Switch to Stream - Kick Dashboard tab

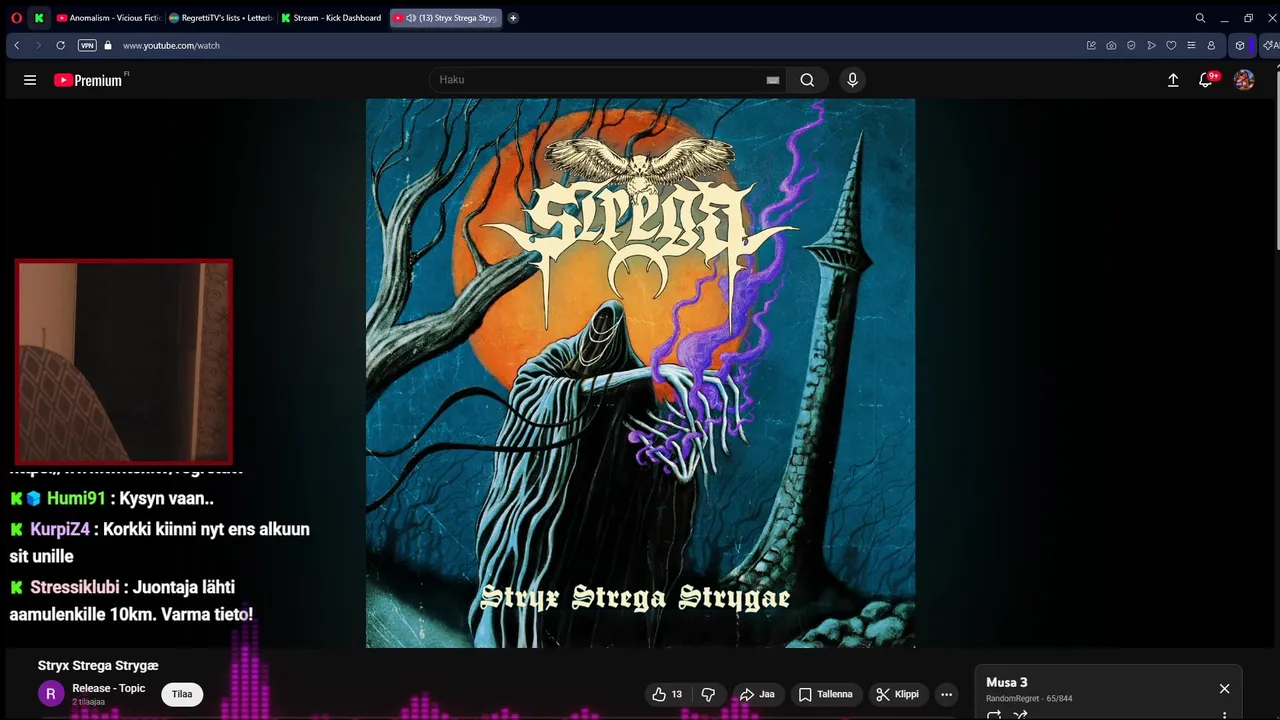pos(332,18)
